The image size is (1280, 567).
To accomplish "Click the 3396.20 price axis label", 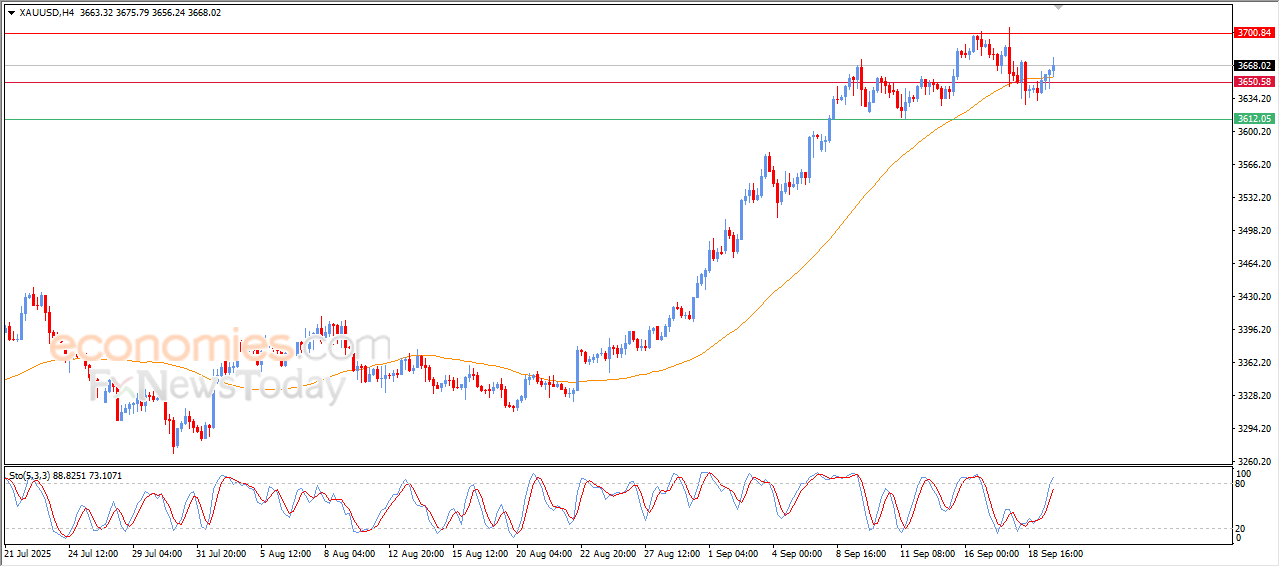I will 1253,330.
